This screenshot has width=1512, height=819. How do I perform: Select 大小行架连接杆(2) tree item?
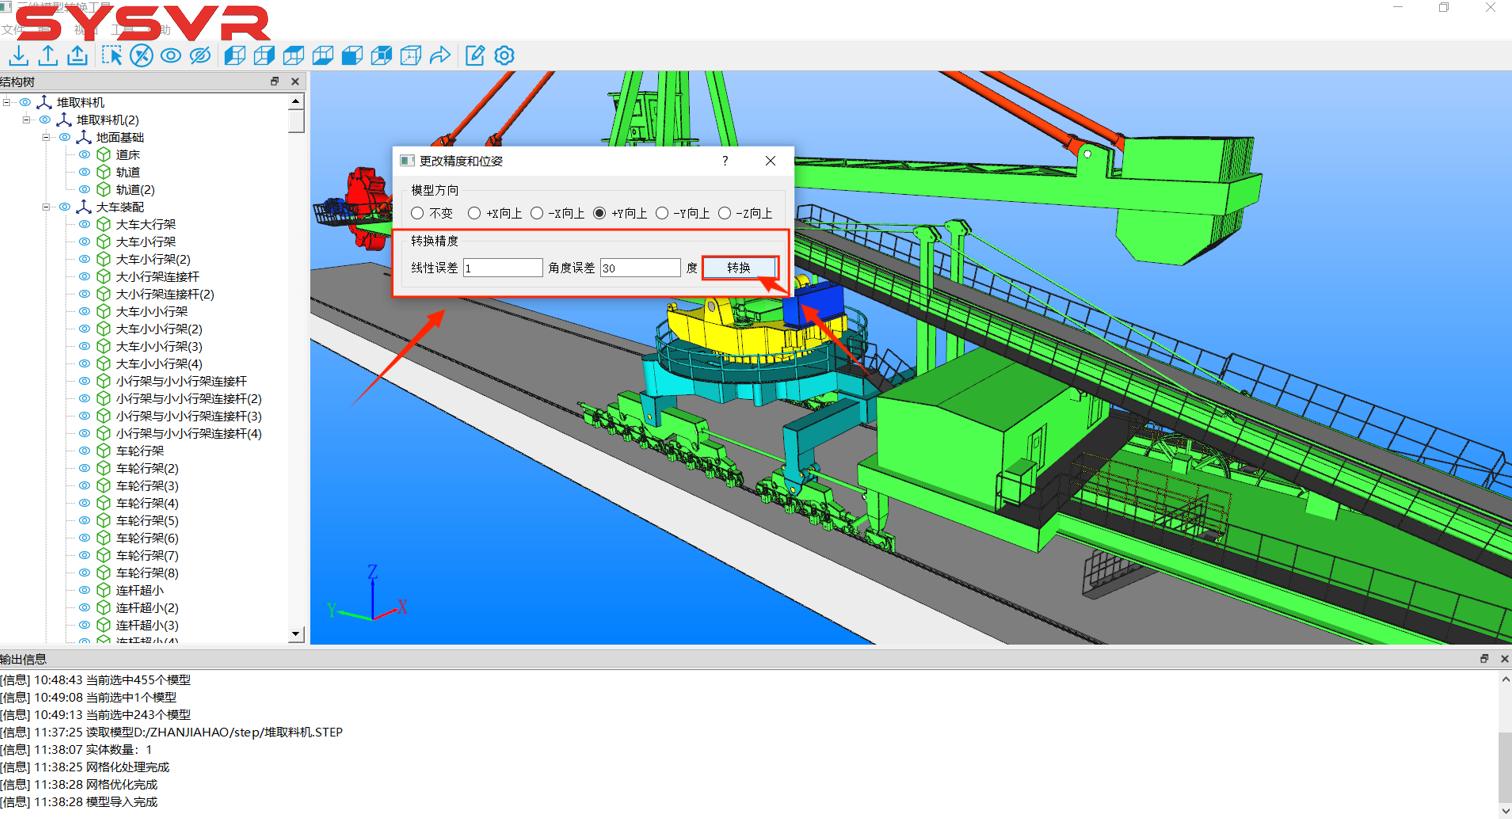pyautogui.click(x=165, y=295)
